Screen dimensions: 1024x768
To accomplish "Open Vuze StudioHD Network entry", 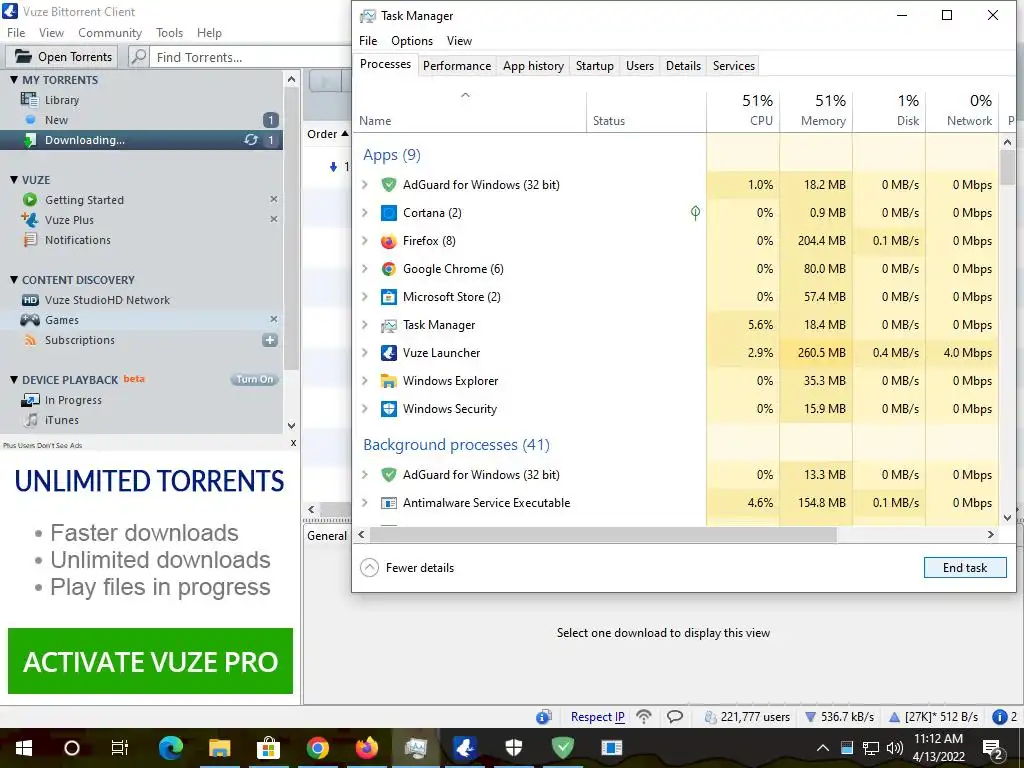I will point(106,300).
